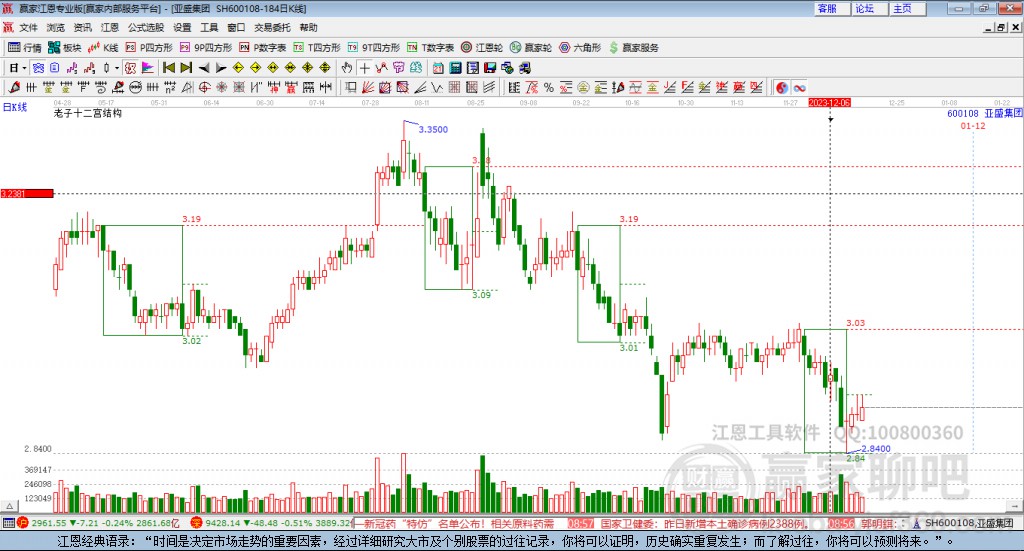Viewport: 1024px width, 551px height.
Task: Click the 老子十二宫结构 indicator title
Action: pos(88,113)
